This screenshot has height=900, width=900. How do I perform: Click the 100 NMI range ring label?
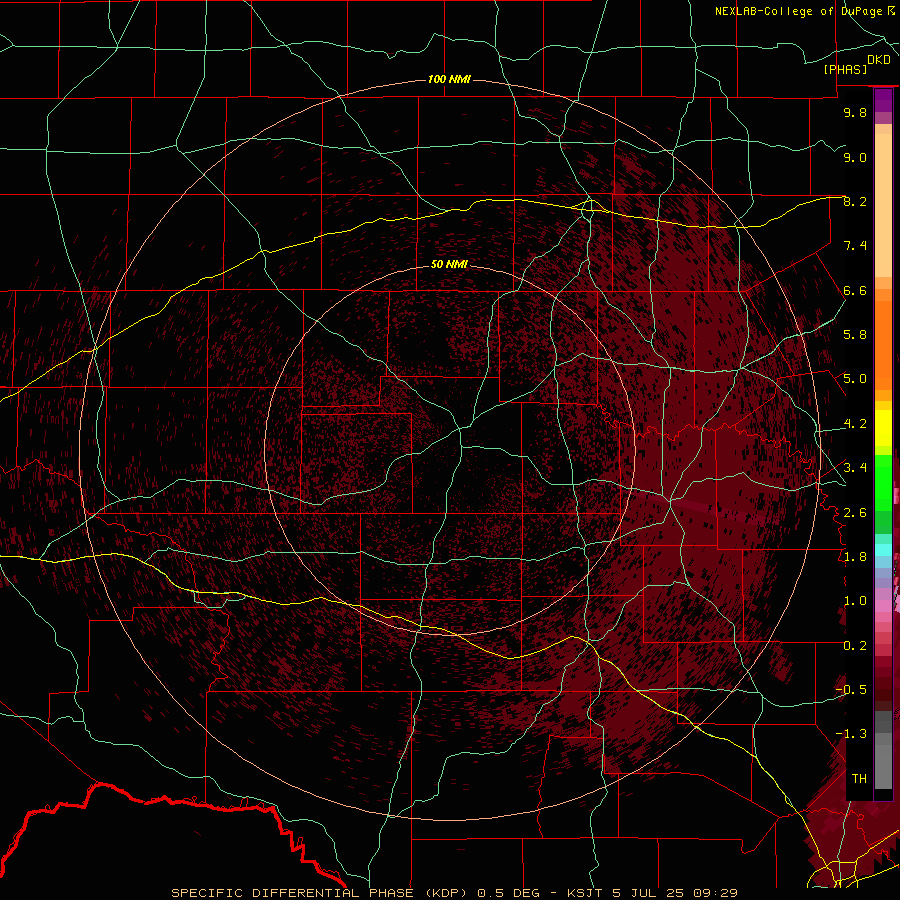449,79
